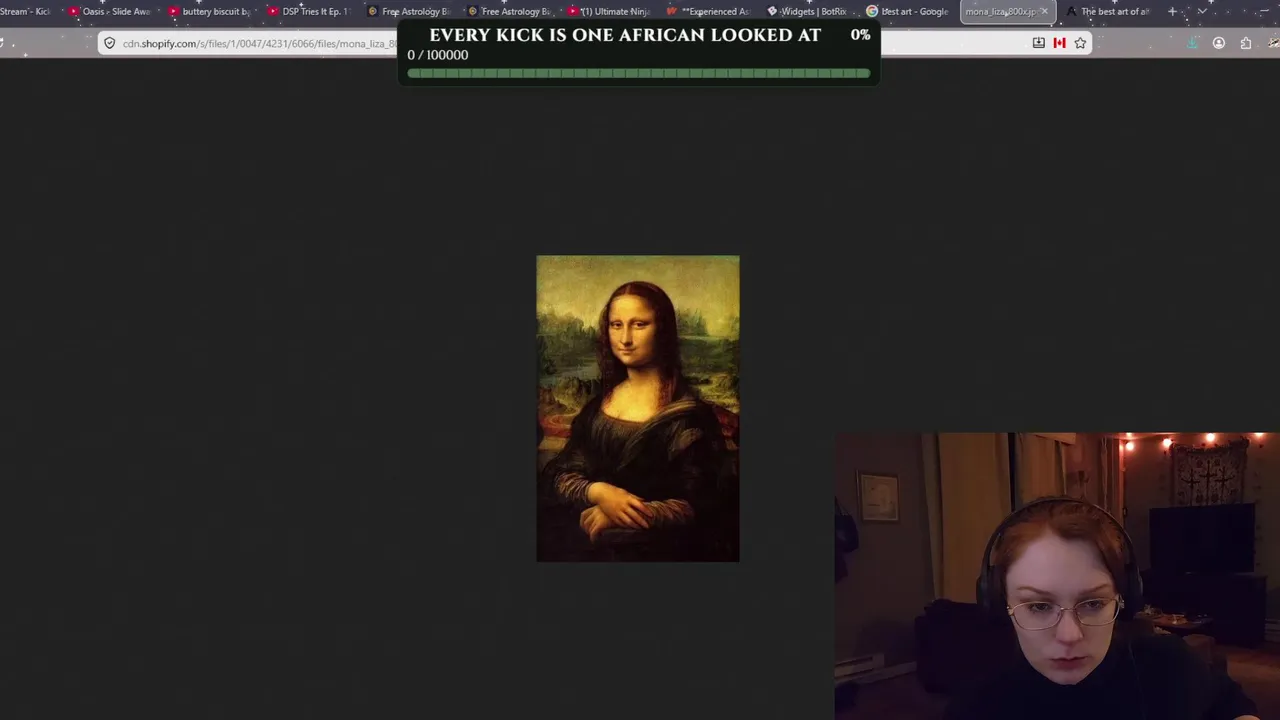Expand the list all tabs chevron
Image resolution: width=1280 pixels, height=720 pixels.
tap(1202, 11)
